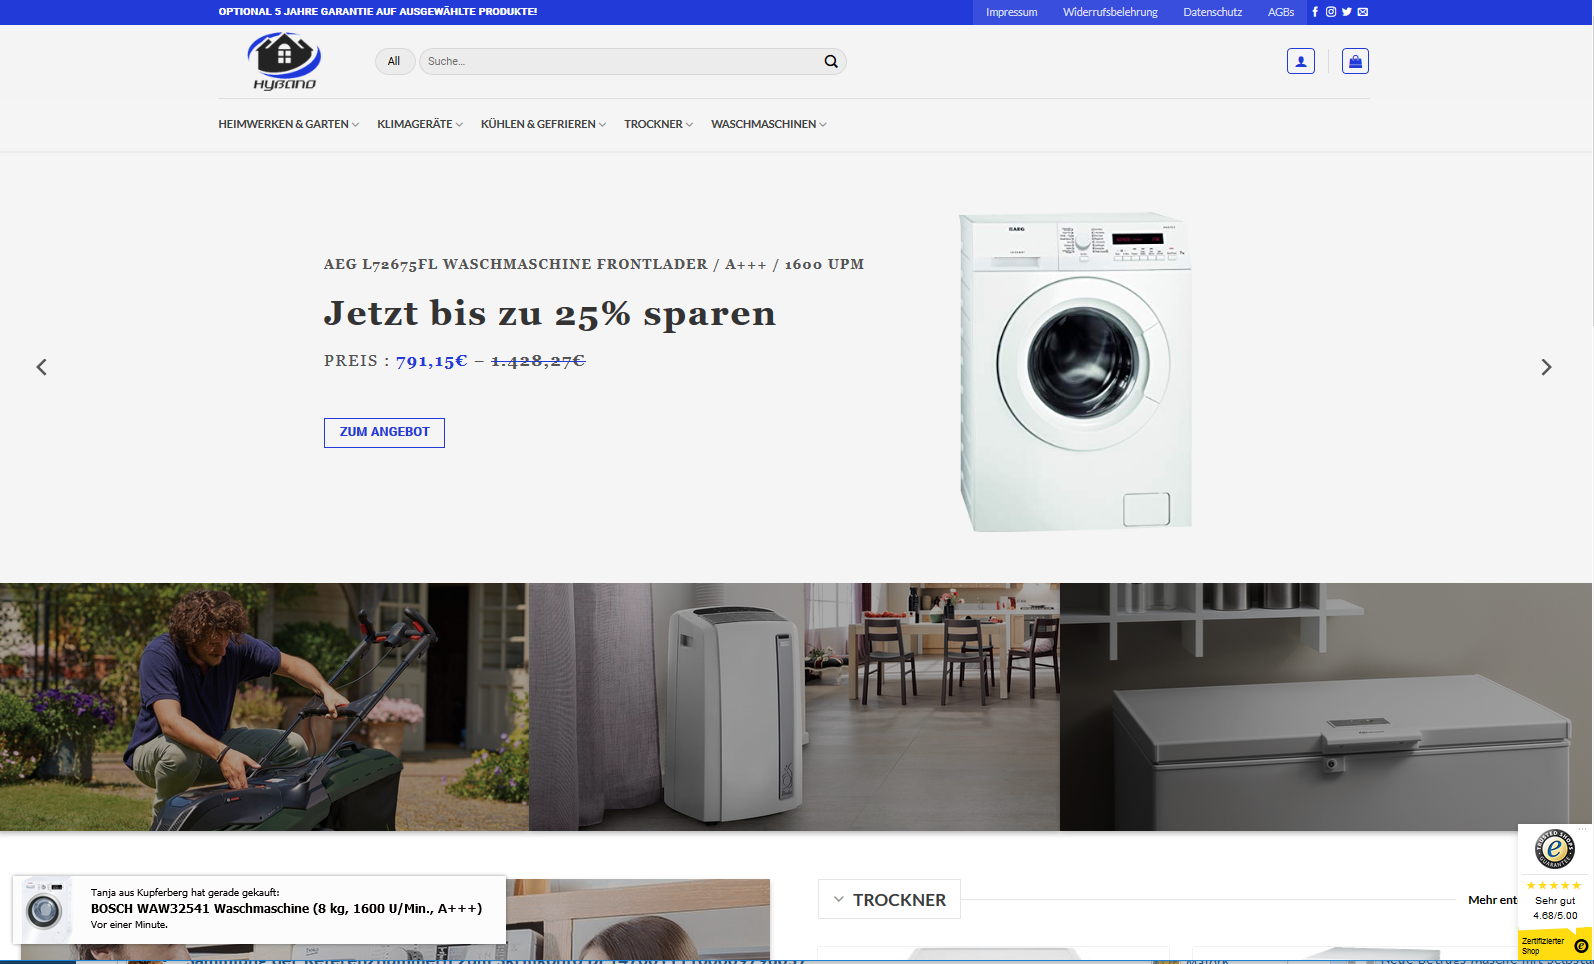Open the Datenschutz link
Image resolution: width=1594 pixels, height=964 pixels.
point(1213,12)
